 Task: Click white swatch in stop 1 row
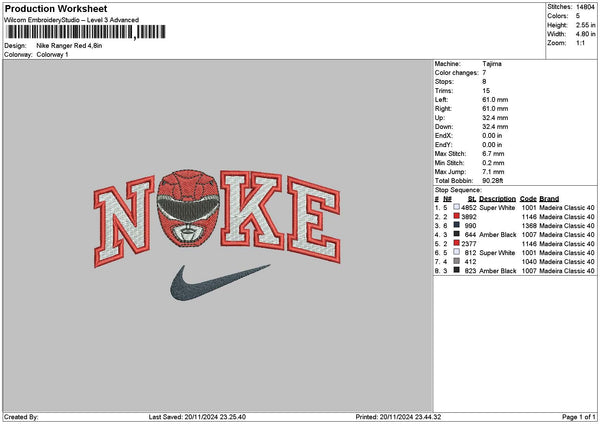pos(457,207)
